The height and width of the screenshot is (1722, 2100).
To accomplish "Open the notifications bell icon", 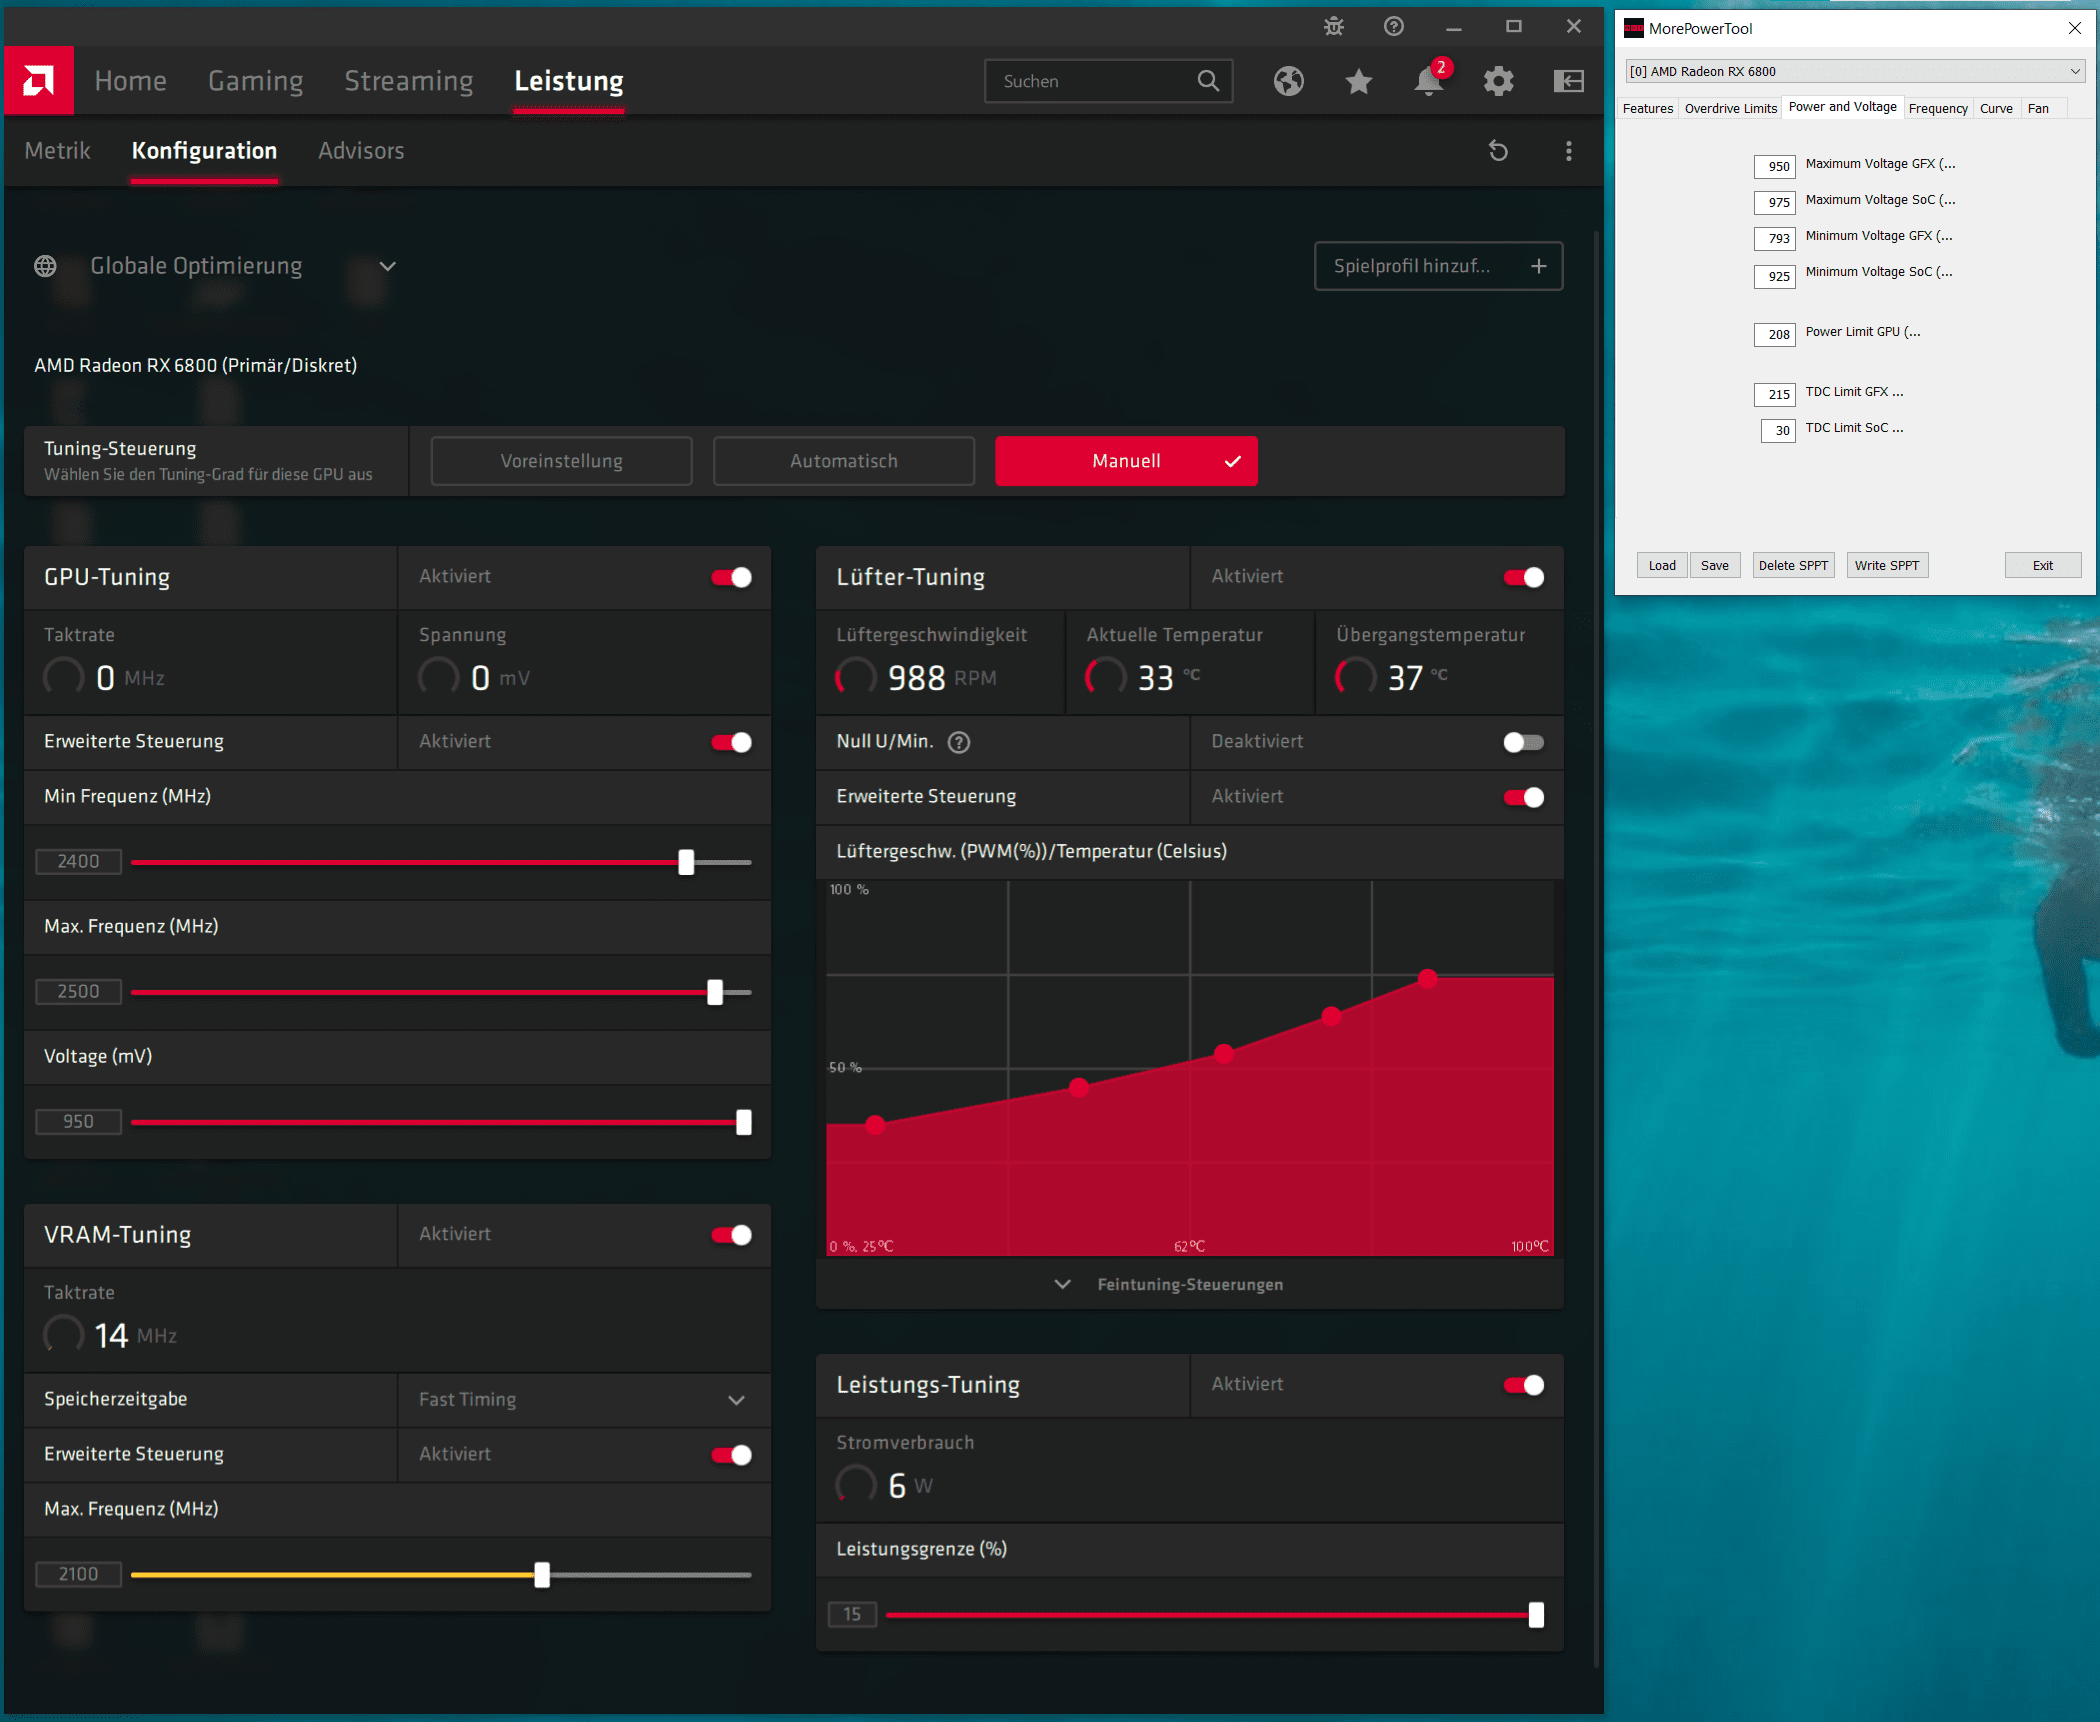I will [x=1429, y=81].
